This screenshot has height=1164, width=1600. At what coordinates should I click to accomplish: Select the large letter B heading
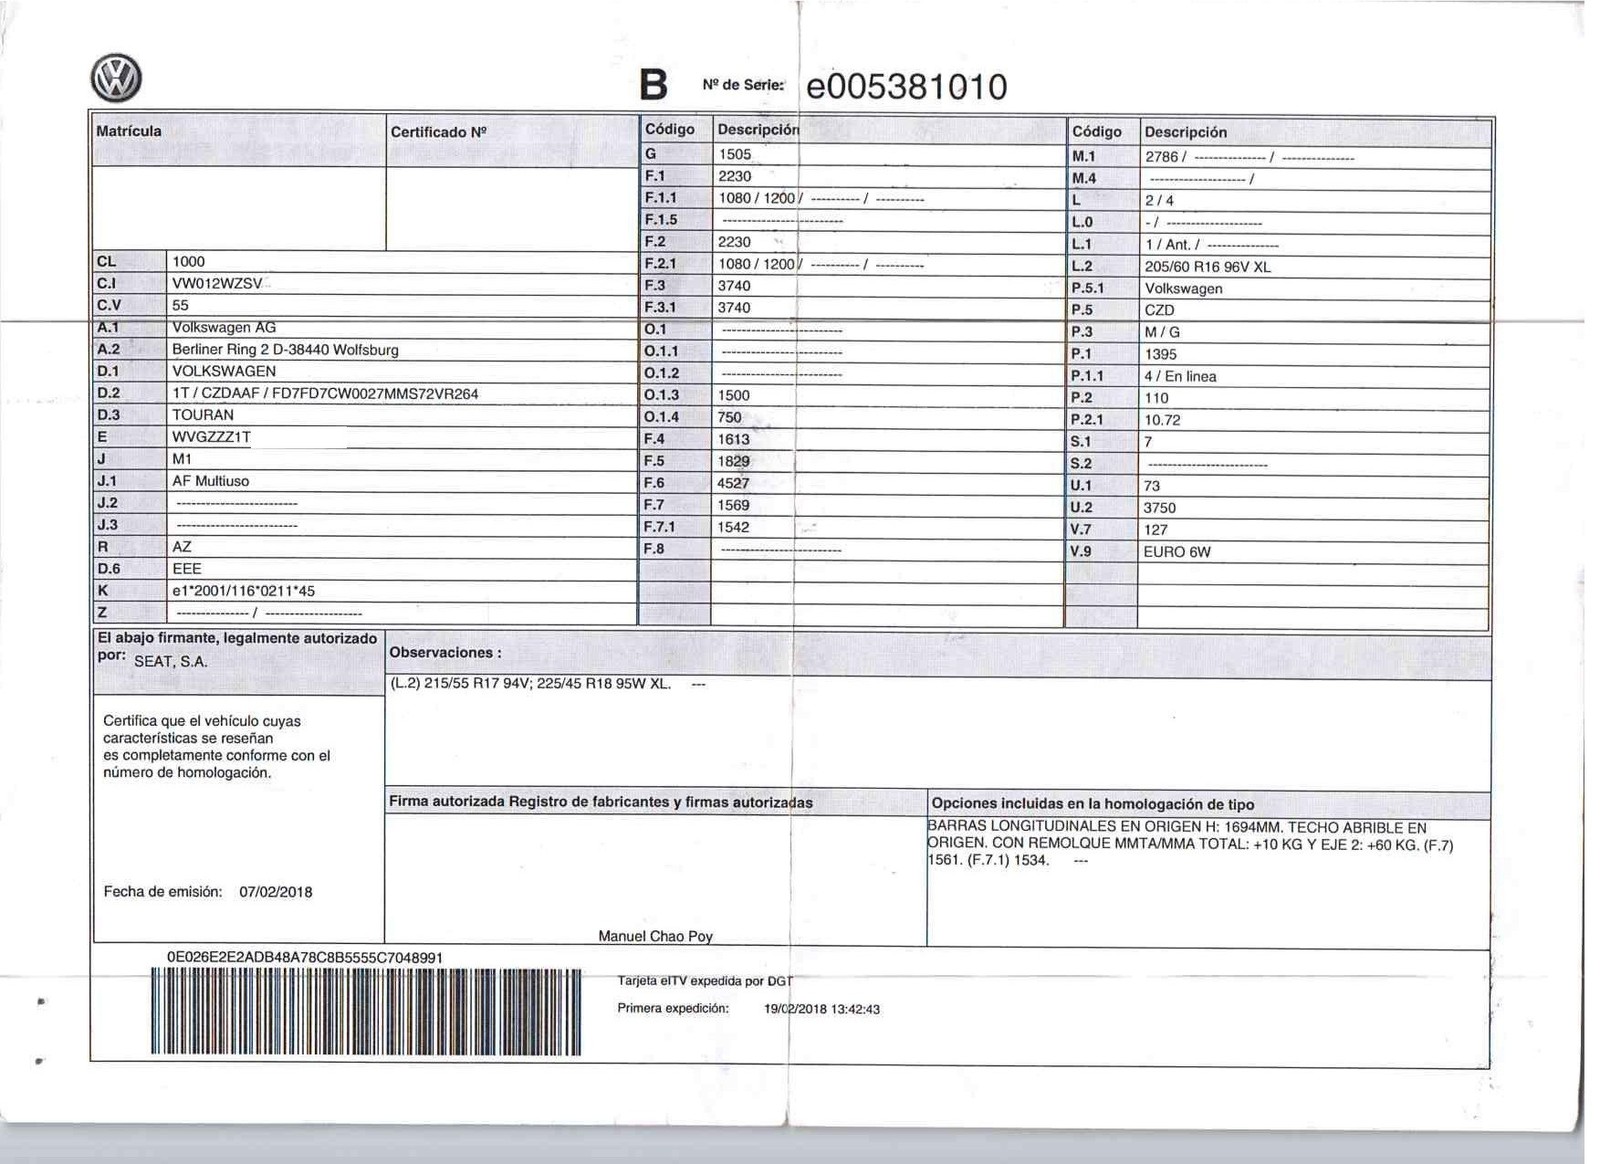653,86
